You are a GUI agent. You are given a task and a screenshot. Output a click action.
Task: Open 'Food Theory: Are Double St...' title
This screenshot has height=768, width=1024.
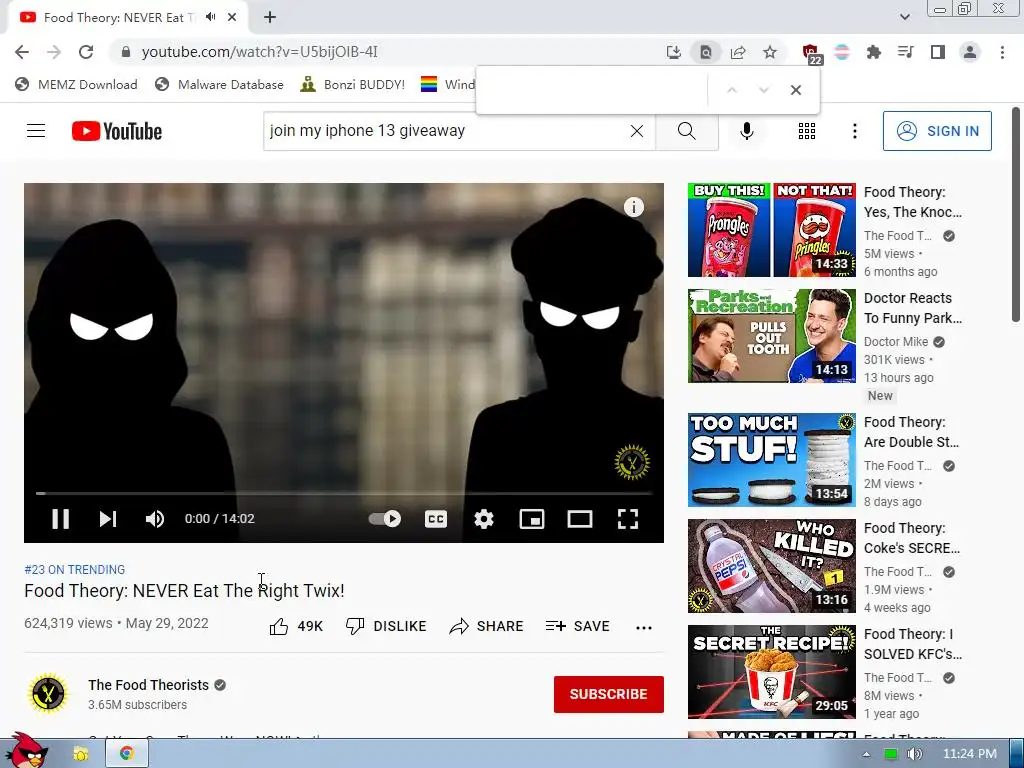[912, 432]
